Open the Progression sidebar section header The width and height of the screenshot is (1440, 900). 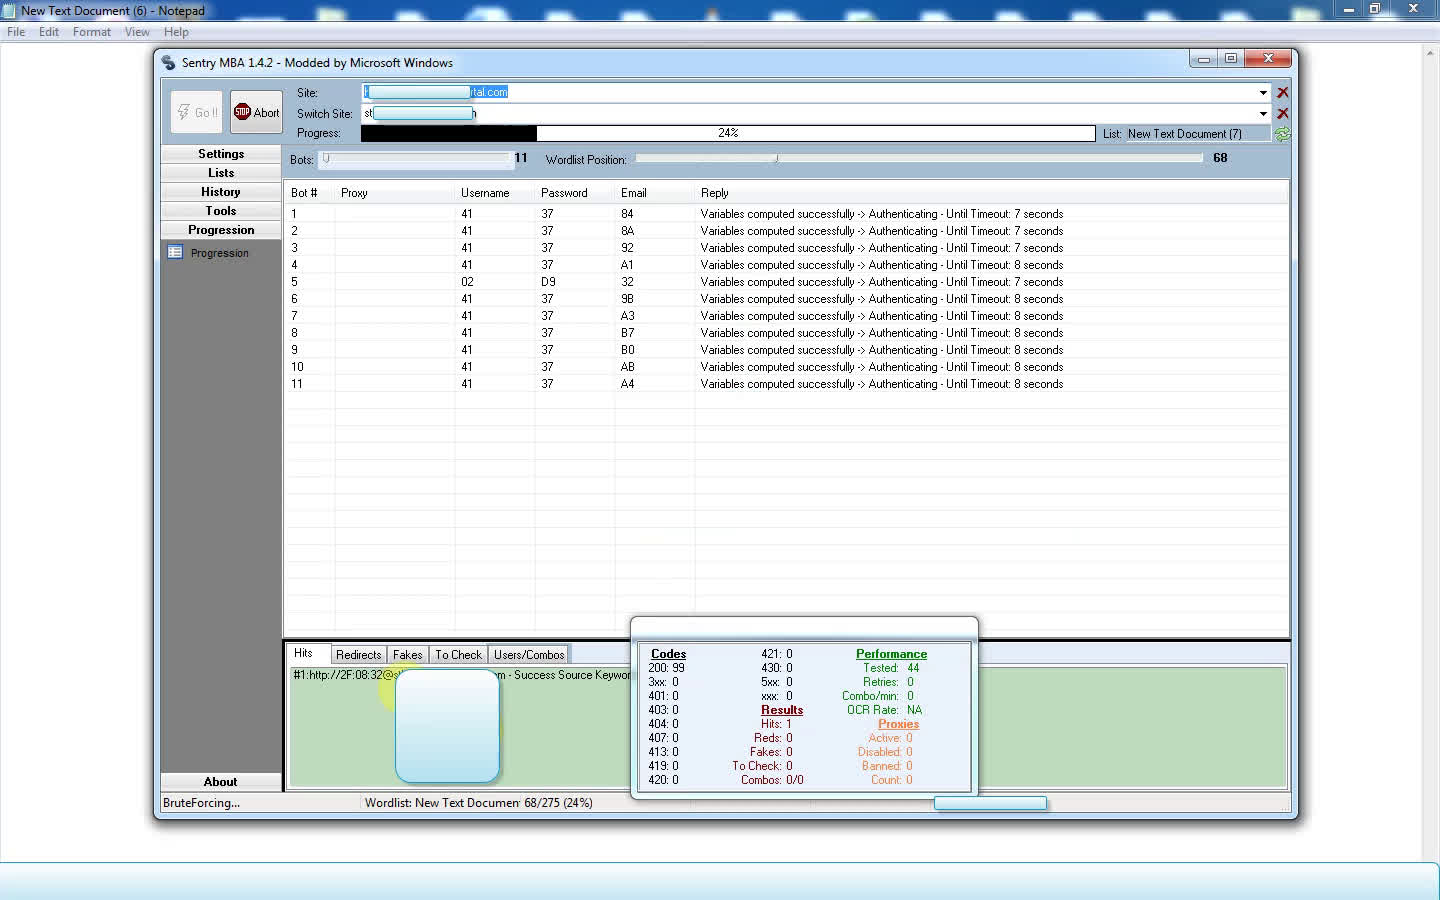pyautogui.click(x=221, y=230)
